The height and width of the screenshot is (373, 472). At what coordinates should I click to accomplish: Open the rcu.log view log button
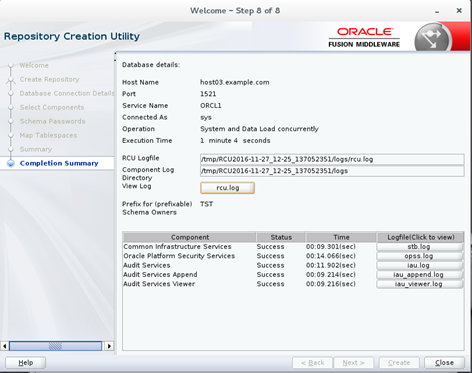tap(227, 188)
